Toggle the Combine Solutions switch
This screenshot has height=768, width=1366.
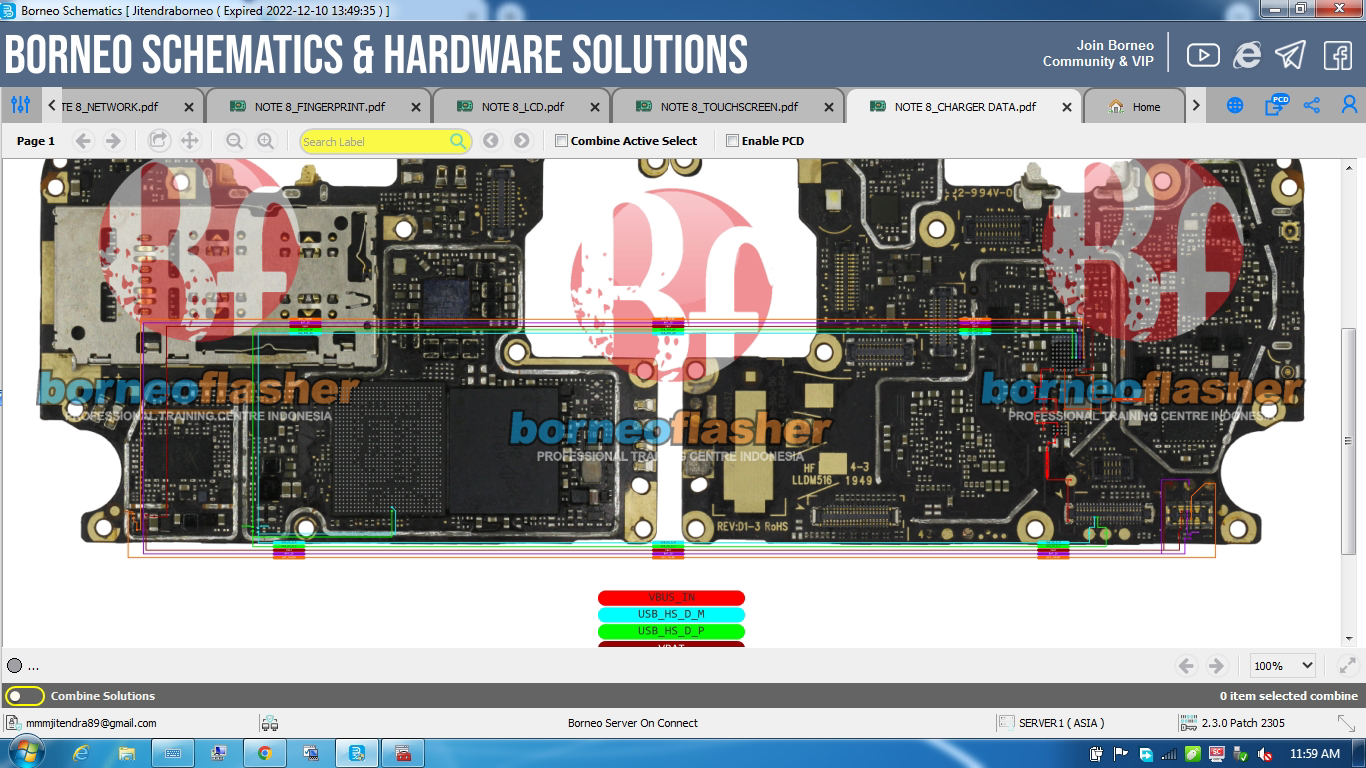tap(25, 696)
